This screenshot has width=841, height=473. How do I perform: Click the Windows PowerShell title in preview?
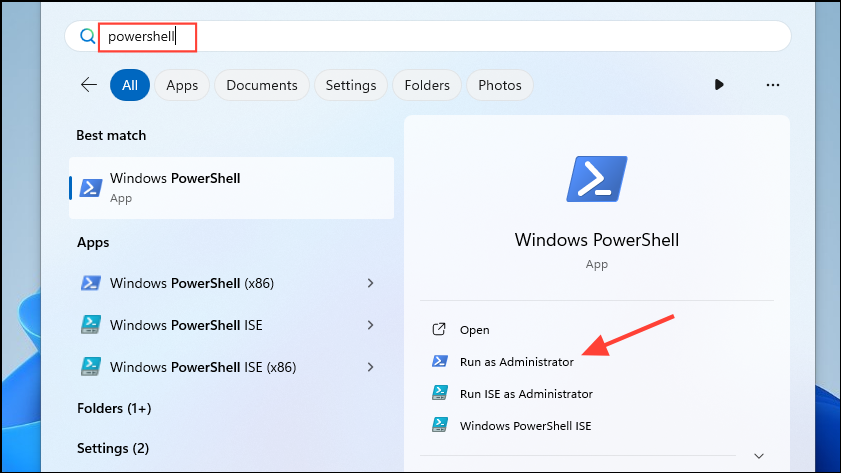coord(596,240)
